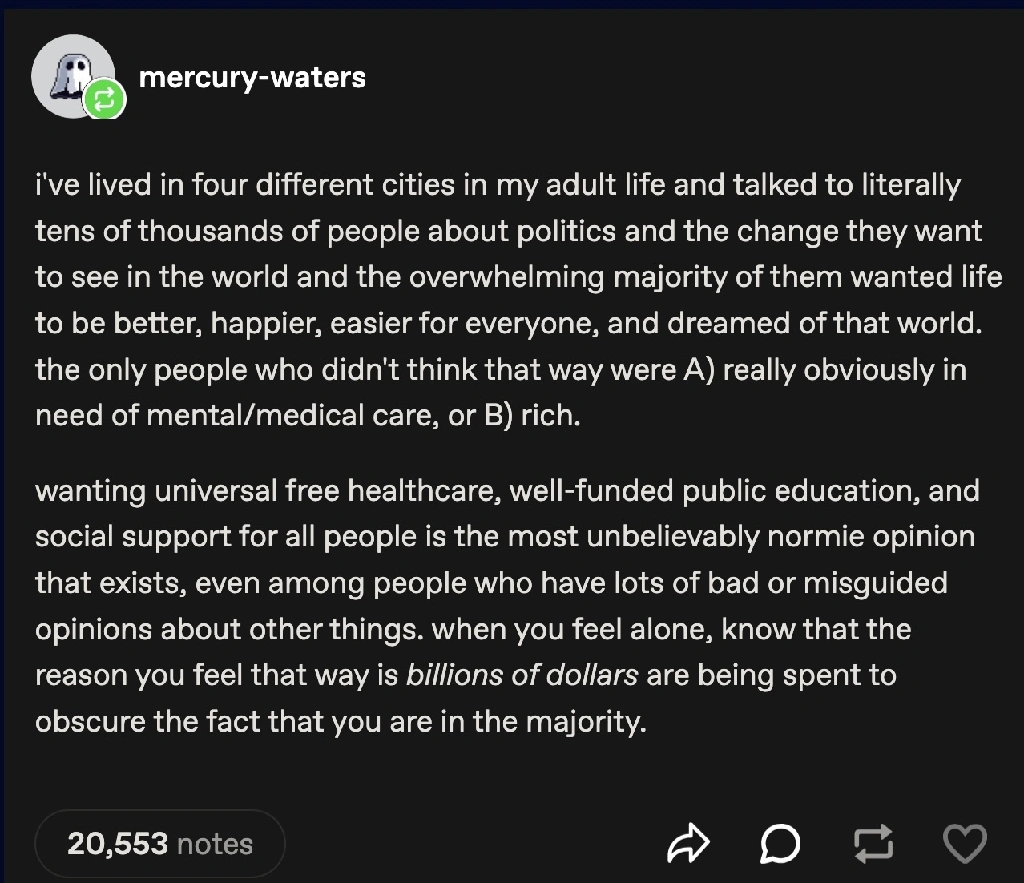This screenshot has height=883, width=1024.
Task: Click 'tens of thousands of people' text
Action: 227,231
